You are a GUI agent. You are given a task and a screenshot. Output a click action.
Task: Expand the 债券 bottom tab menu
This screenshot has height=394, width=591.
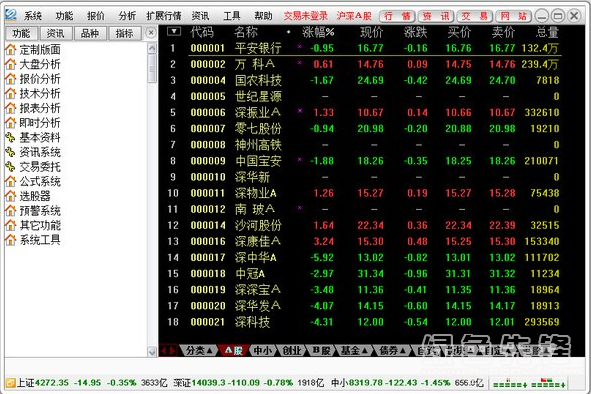click(392, 351)
